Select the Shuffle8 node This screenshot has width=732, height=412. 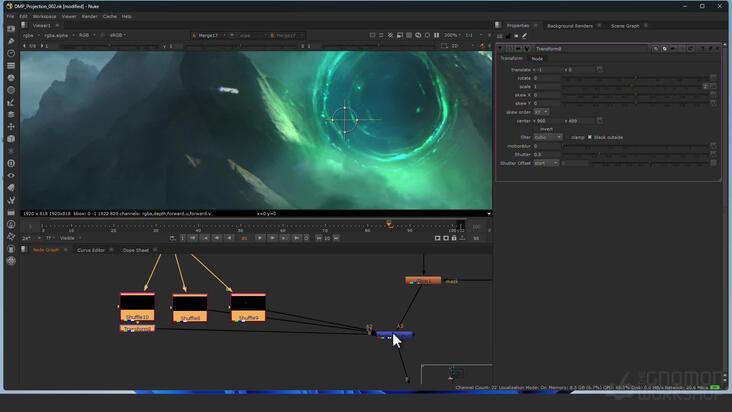click(x=190, y=308)
